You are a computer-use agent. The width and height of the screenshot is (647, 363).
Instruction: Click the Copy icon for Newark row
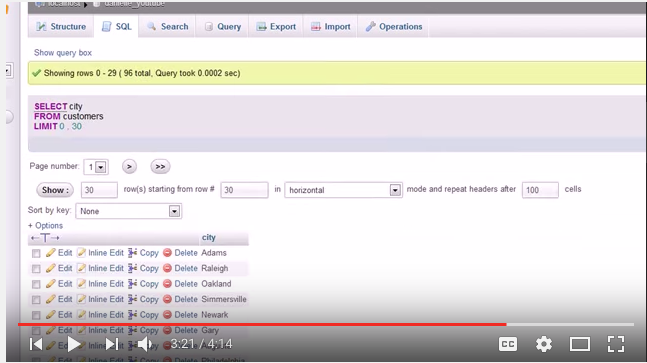point(132,315)
